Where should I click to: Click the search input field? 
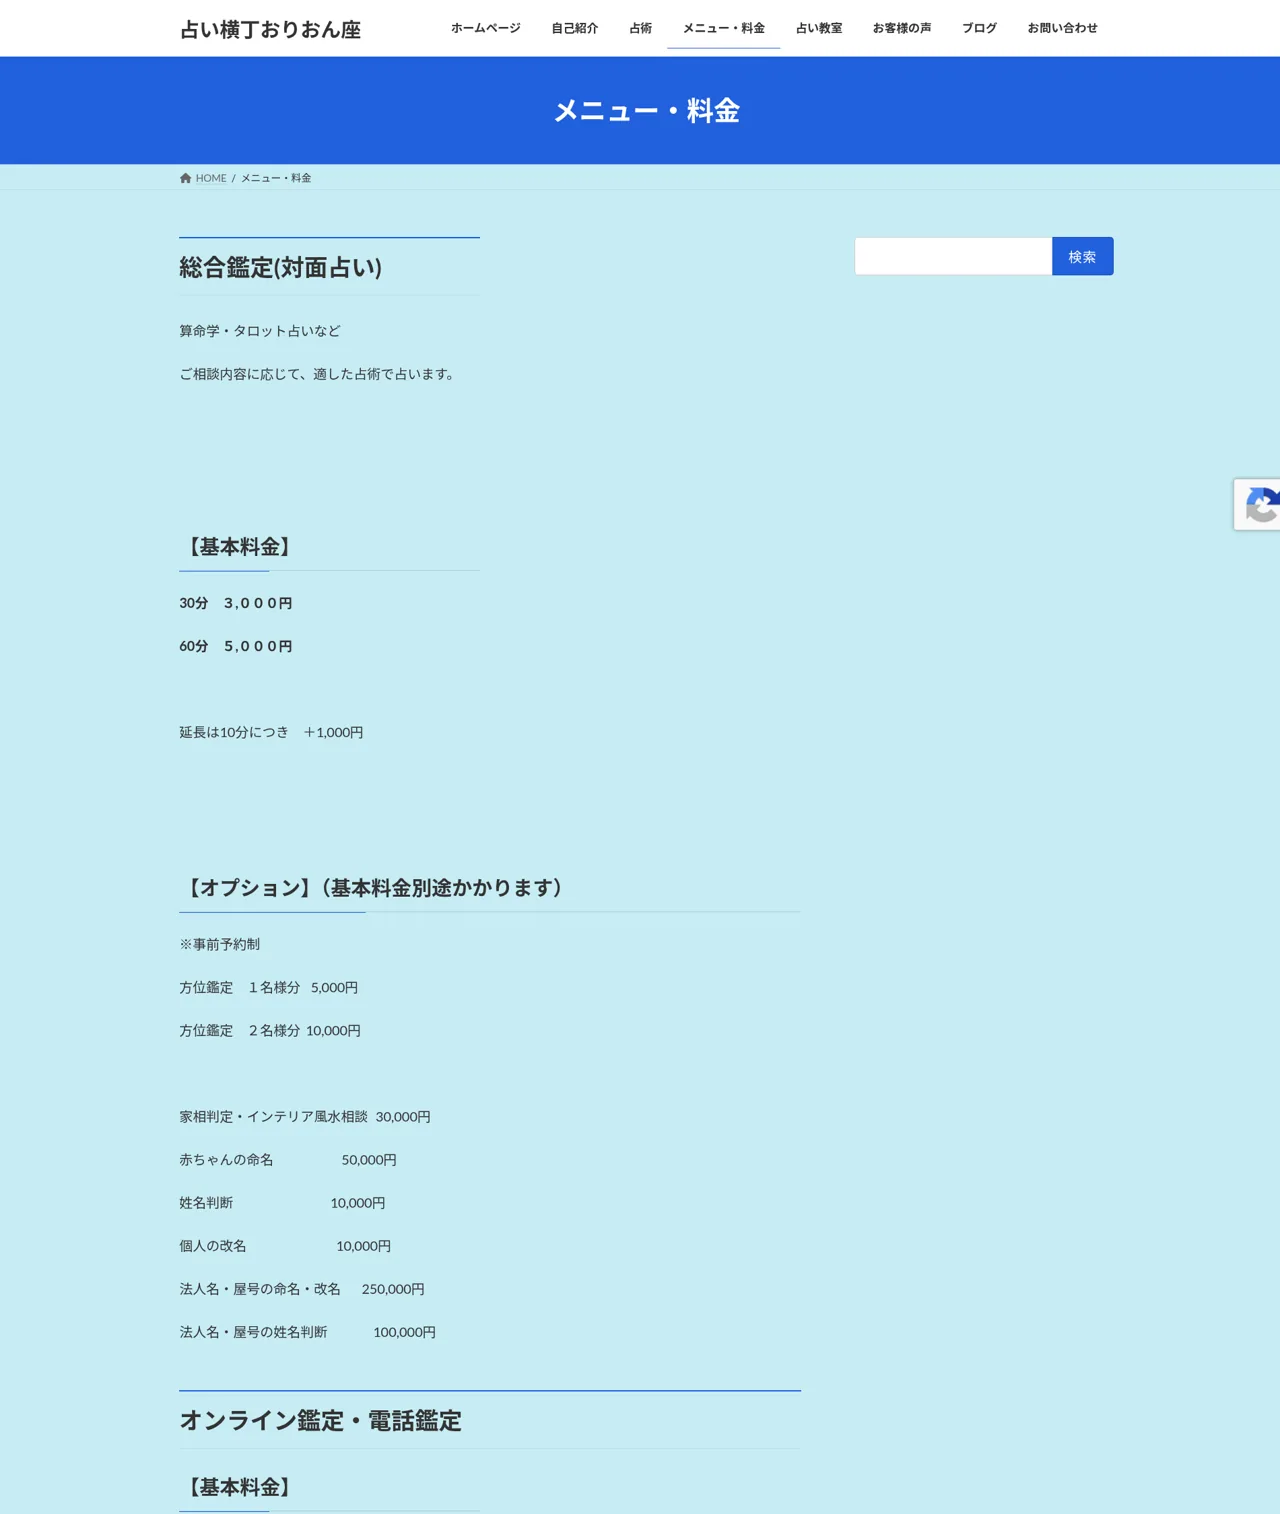pyautogui.click(x=953, y=256)
